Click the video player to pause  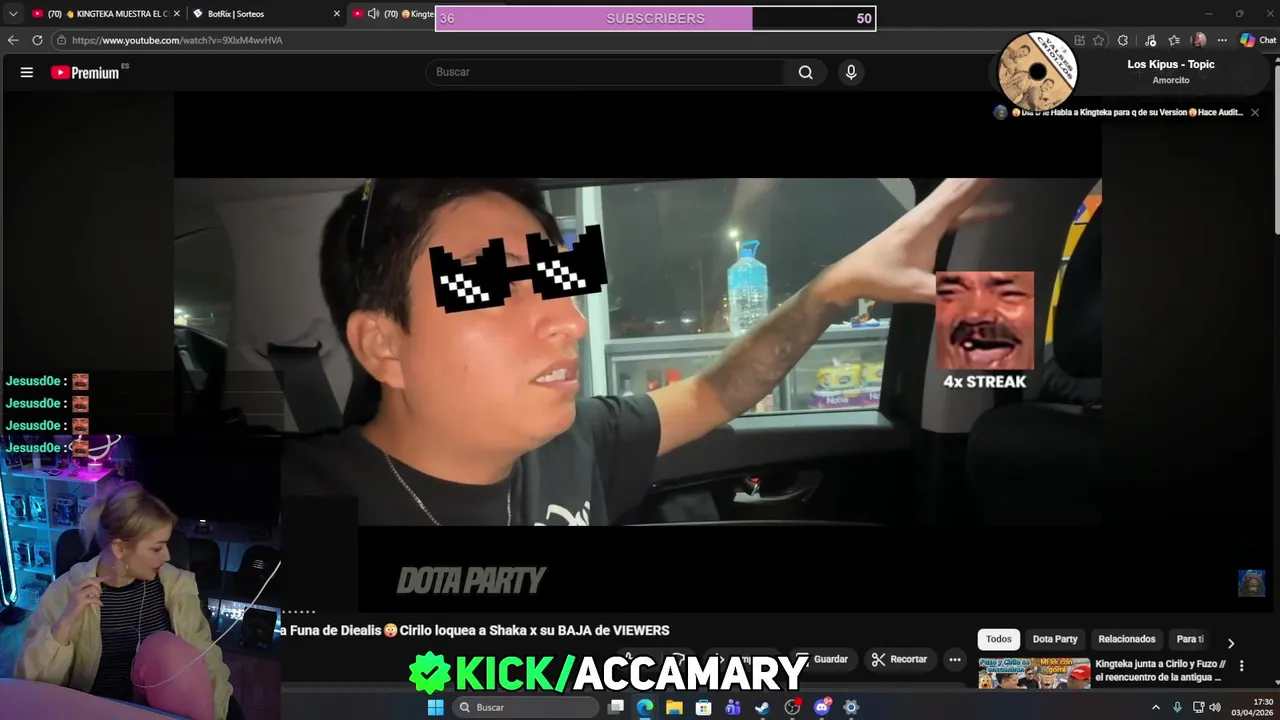coord(638,351)
